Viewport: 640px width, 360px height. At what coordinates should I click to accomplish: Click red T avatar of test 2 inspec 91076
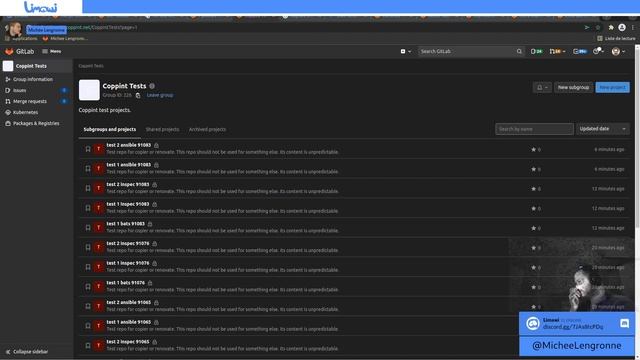pyautogui.click(x=98, y=247)
